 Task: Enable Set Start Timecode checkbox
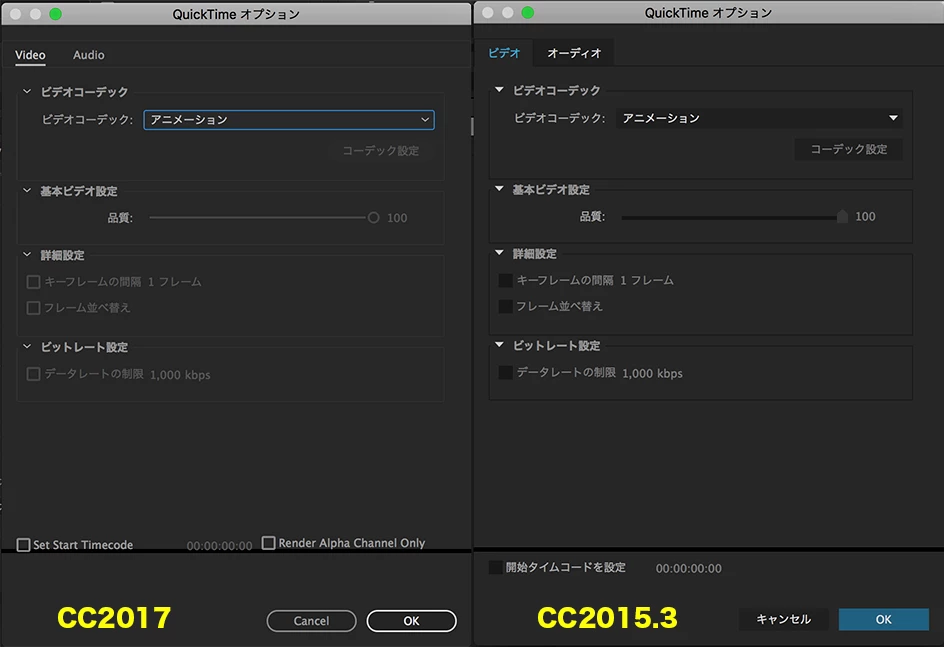(23, 545)
